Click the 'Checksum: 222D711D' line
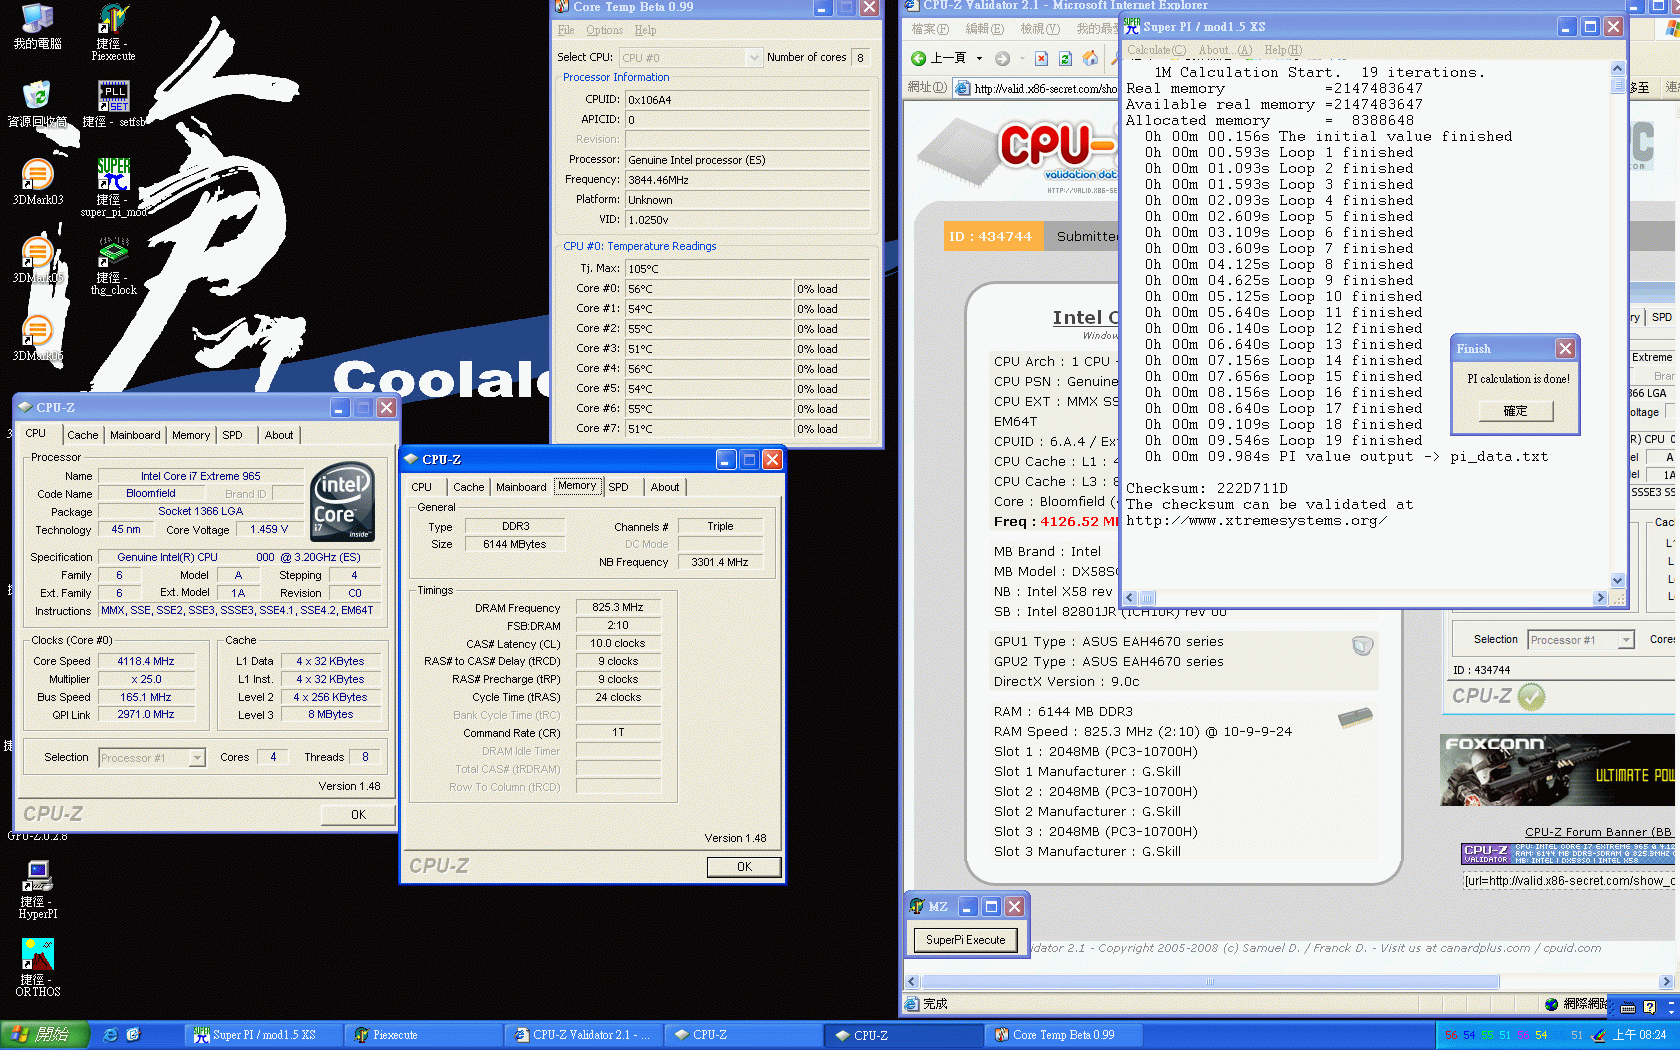The image size is (1680, 1050). (1206, 489)
